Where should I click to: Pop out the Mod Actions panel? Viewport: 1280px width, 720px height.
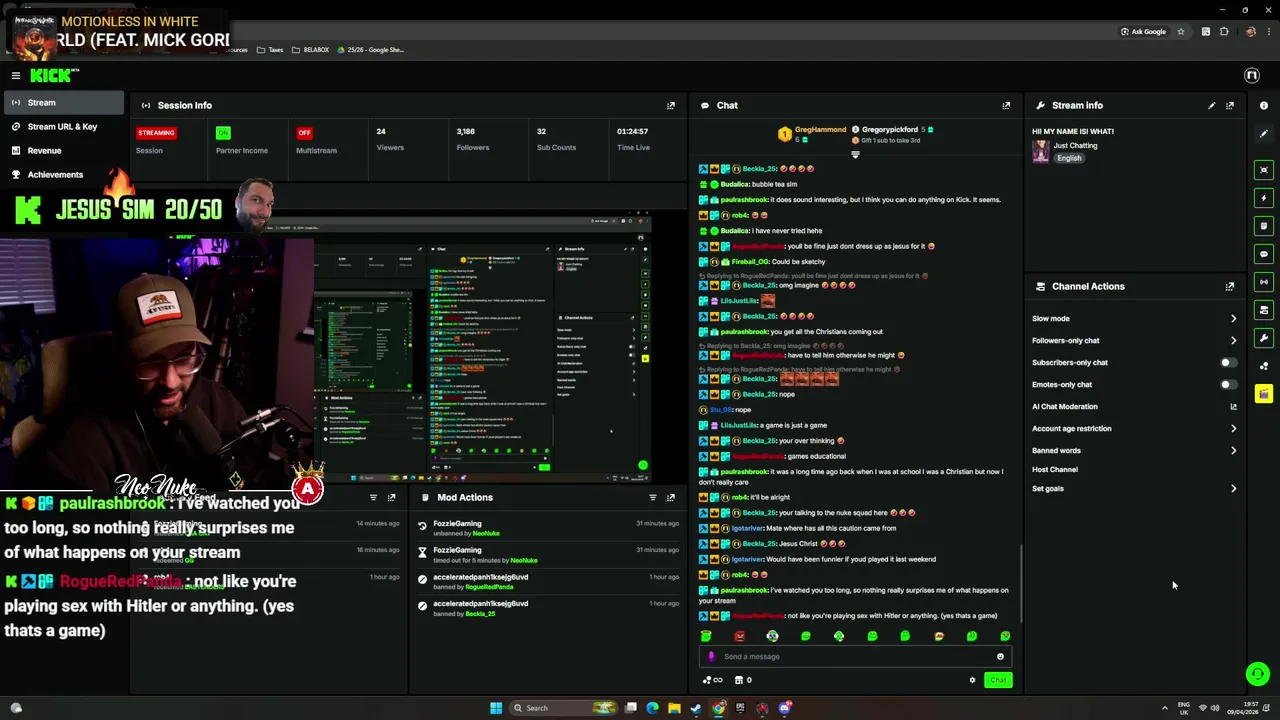pyautogui.click(x=671, y=497)
